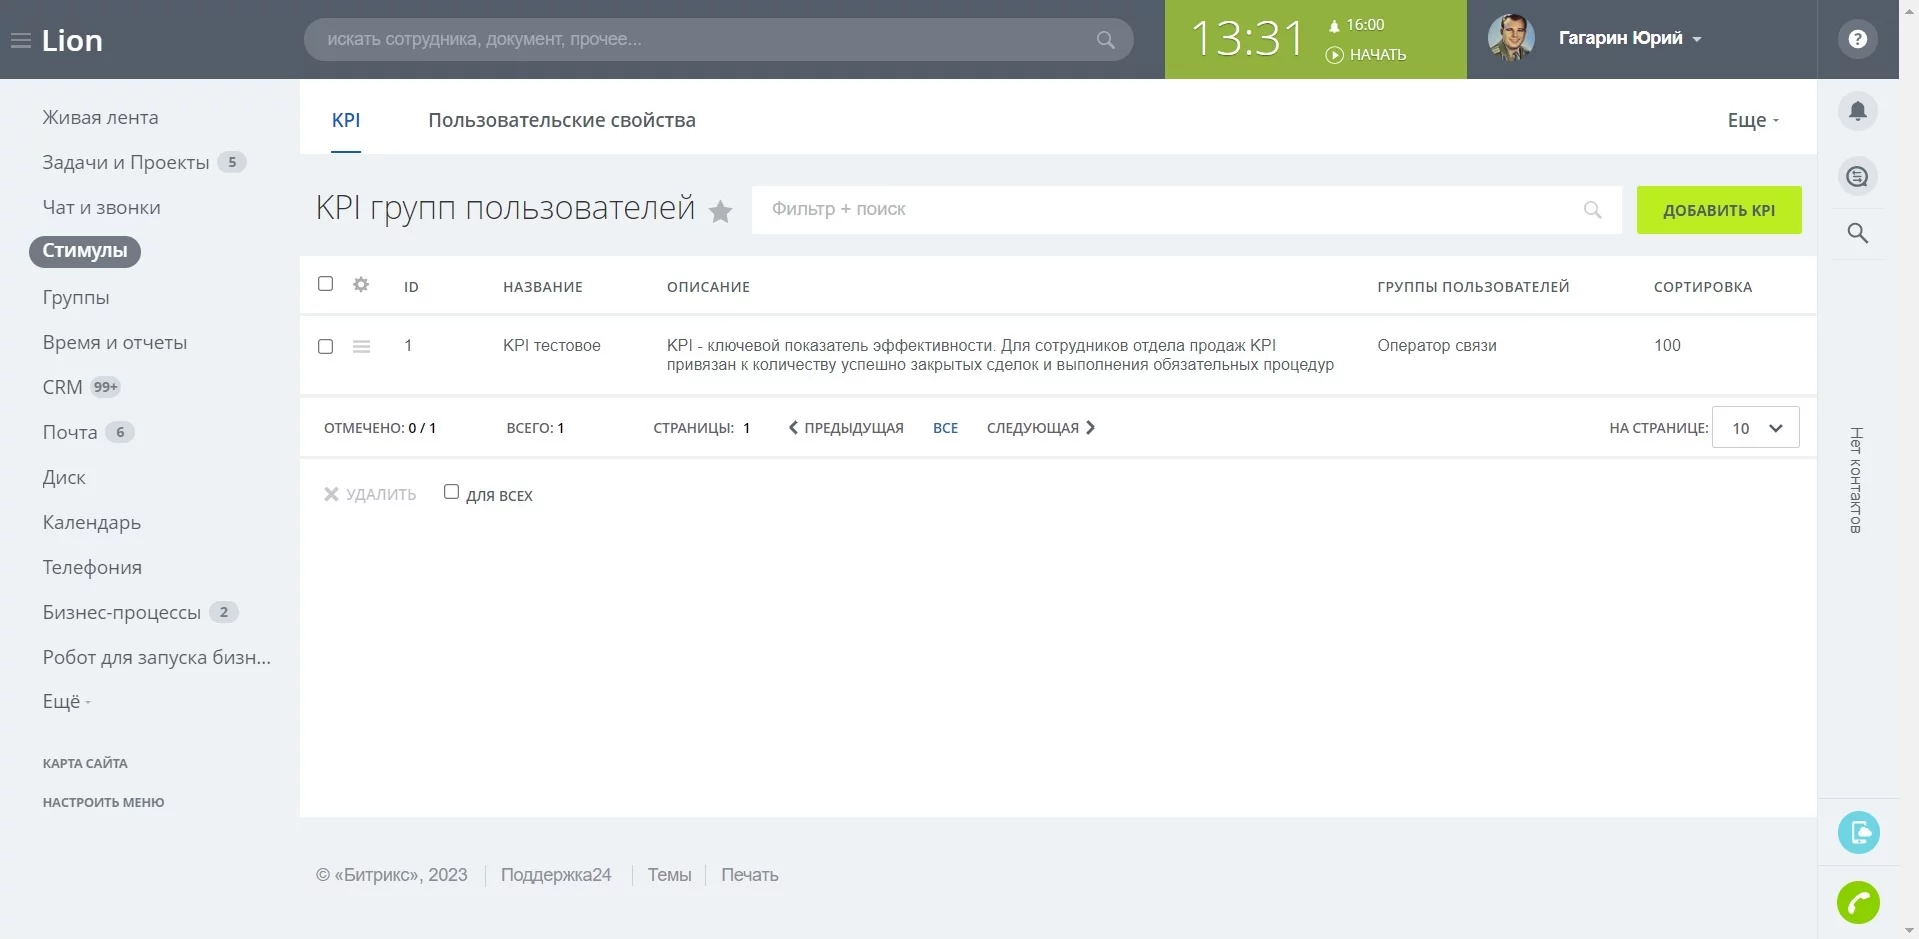Enable the "Для всех" checkbox
This screenshot has width=1919, height=939.
(x=451, y=492)
